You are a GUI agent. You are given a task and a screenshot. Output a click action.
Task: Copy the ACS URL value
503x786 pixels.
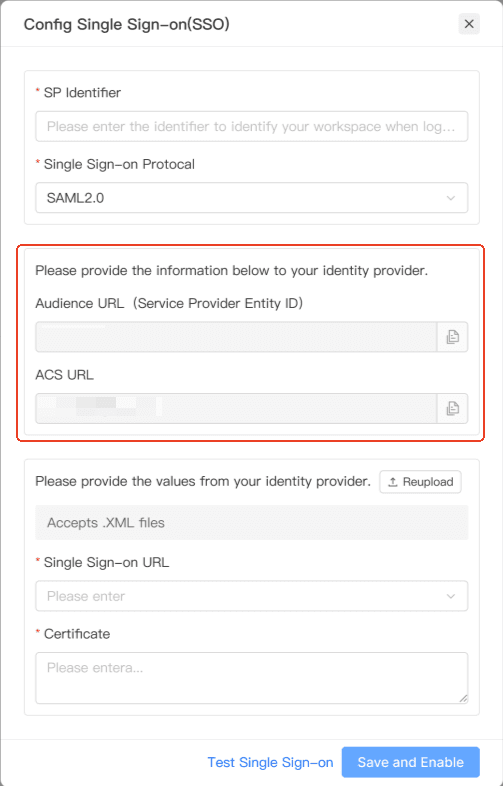[x=452, y=409]
